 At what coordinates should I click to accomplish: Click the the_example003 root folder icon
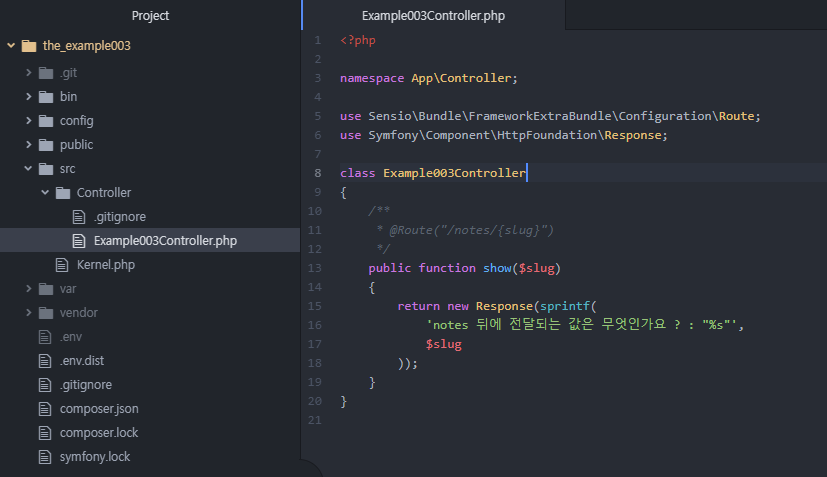[28, 46]
